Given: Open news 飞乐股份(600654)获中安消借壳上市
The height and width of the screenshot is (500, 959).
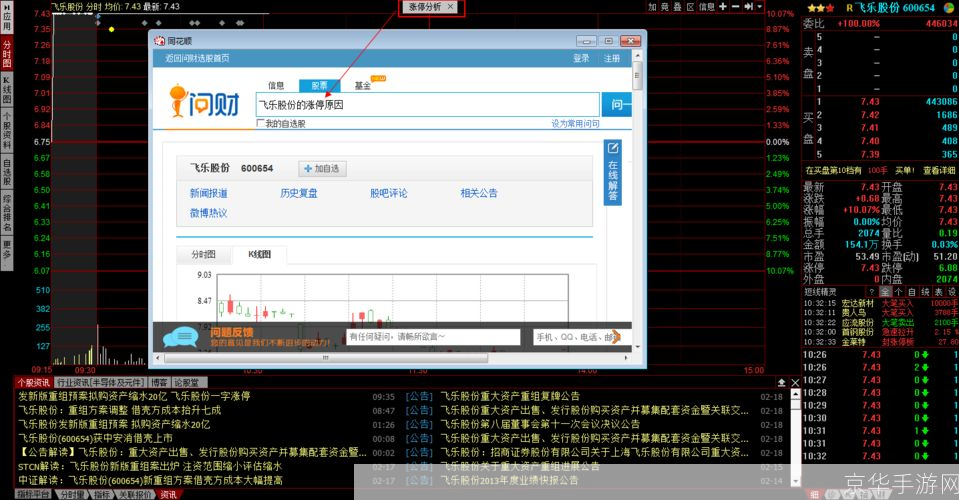Looking at the screenshot, I should pyautogui.click(x=95, y=438).
